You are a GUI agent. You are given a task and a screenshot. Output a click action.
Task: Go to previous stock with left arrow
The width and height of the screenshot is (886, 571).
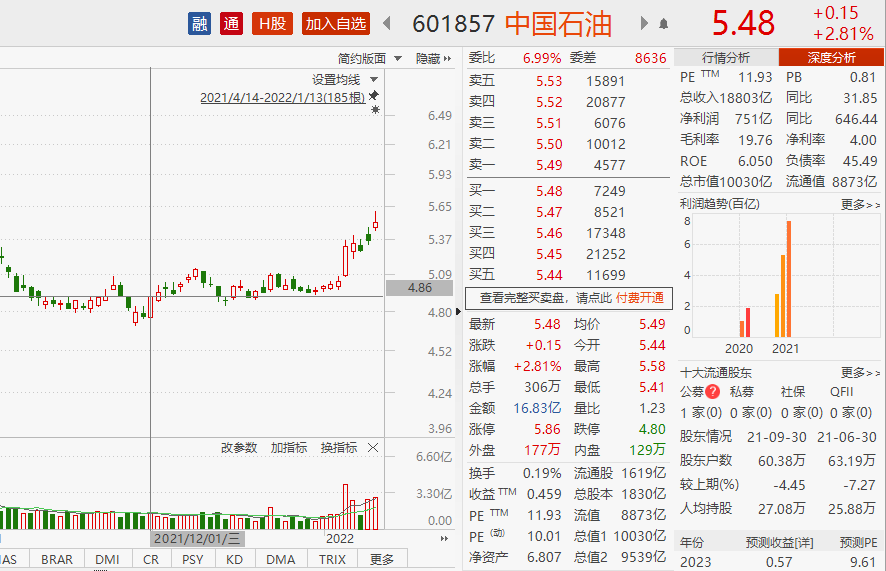[387, 24]
